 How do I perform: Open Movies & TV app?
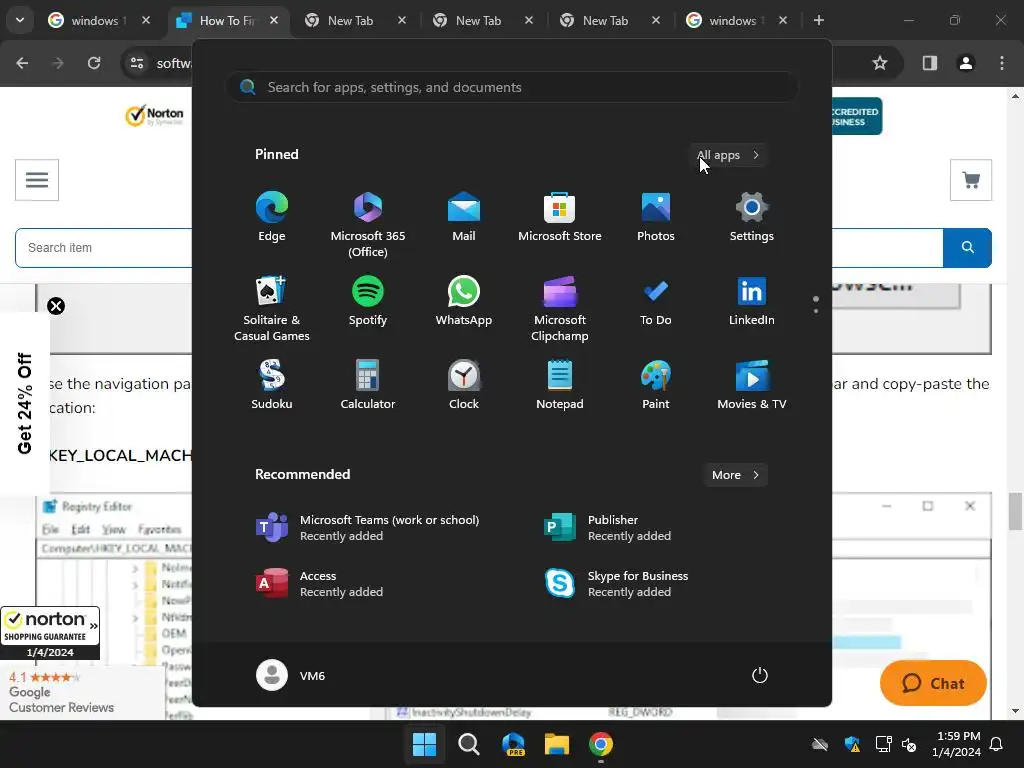click(x=752, y=385)
